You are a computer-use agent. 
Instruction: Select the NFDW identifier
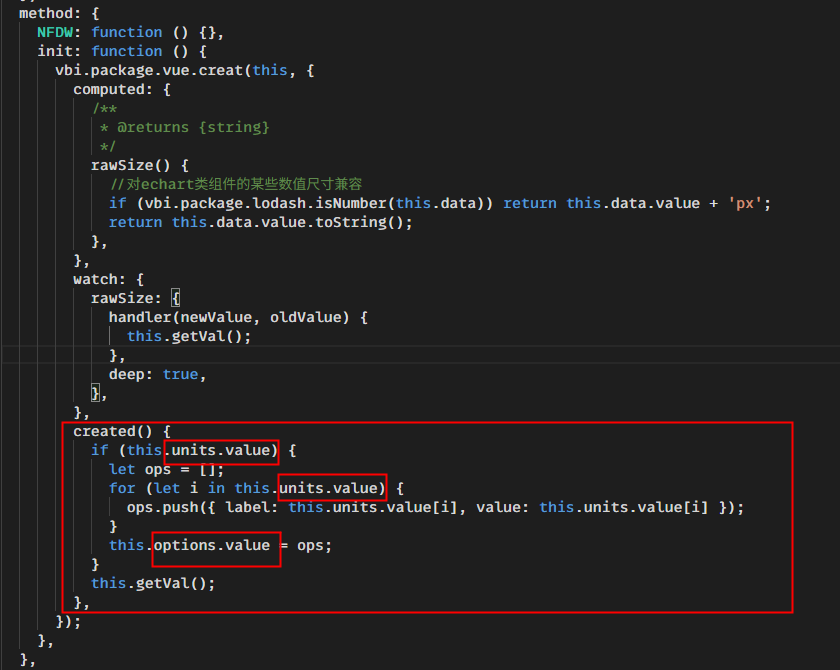pyautogui.click(x=55, y=32)
